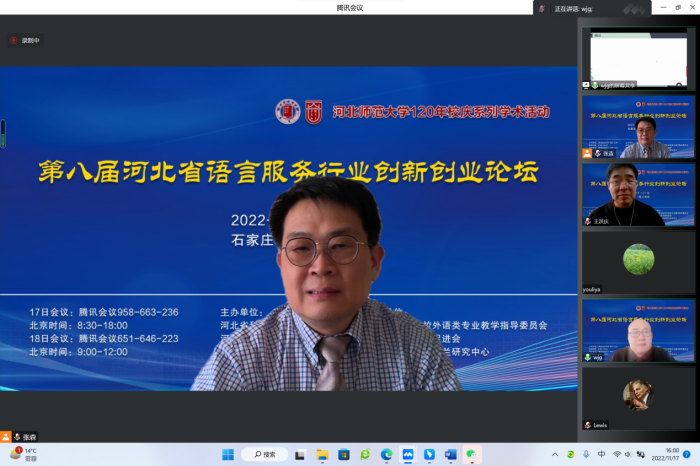The height and width of the screenshot is (466, 700).
Task: Launch Microsoft Edge from the taskbar
Action: point(386,454)
